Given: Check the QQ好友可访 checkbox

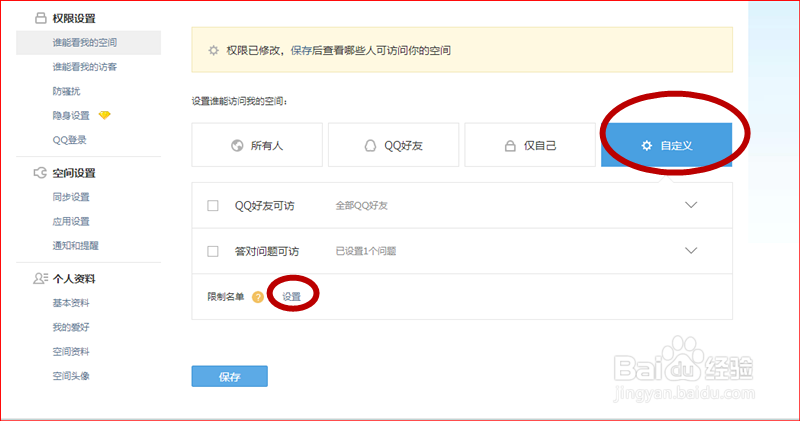Looking at the screenshot, I should (x=213, y=206).
